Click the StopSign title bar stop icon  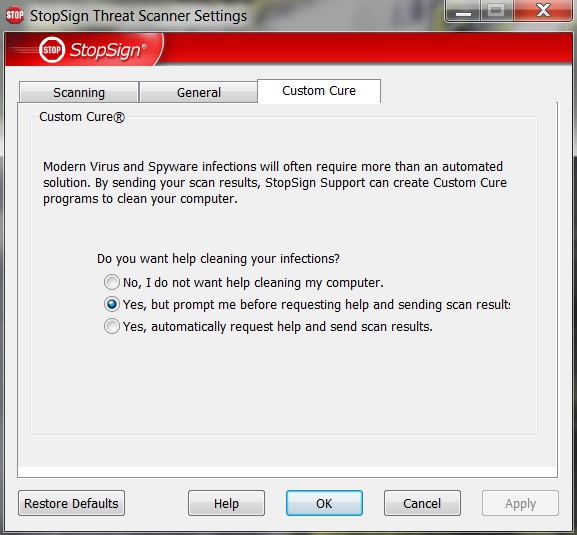point(15,15)
